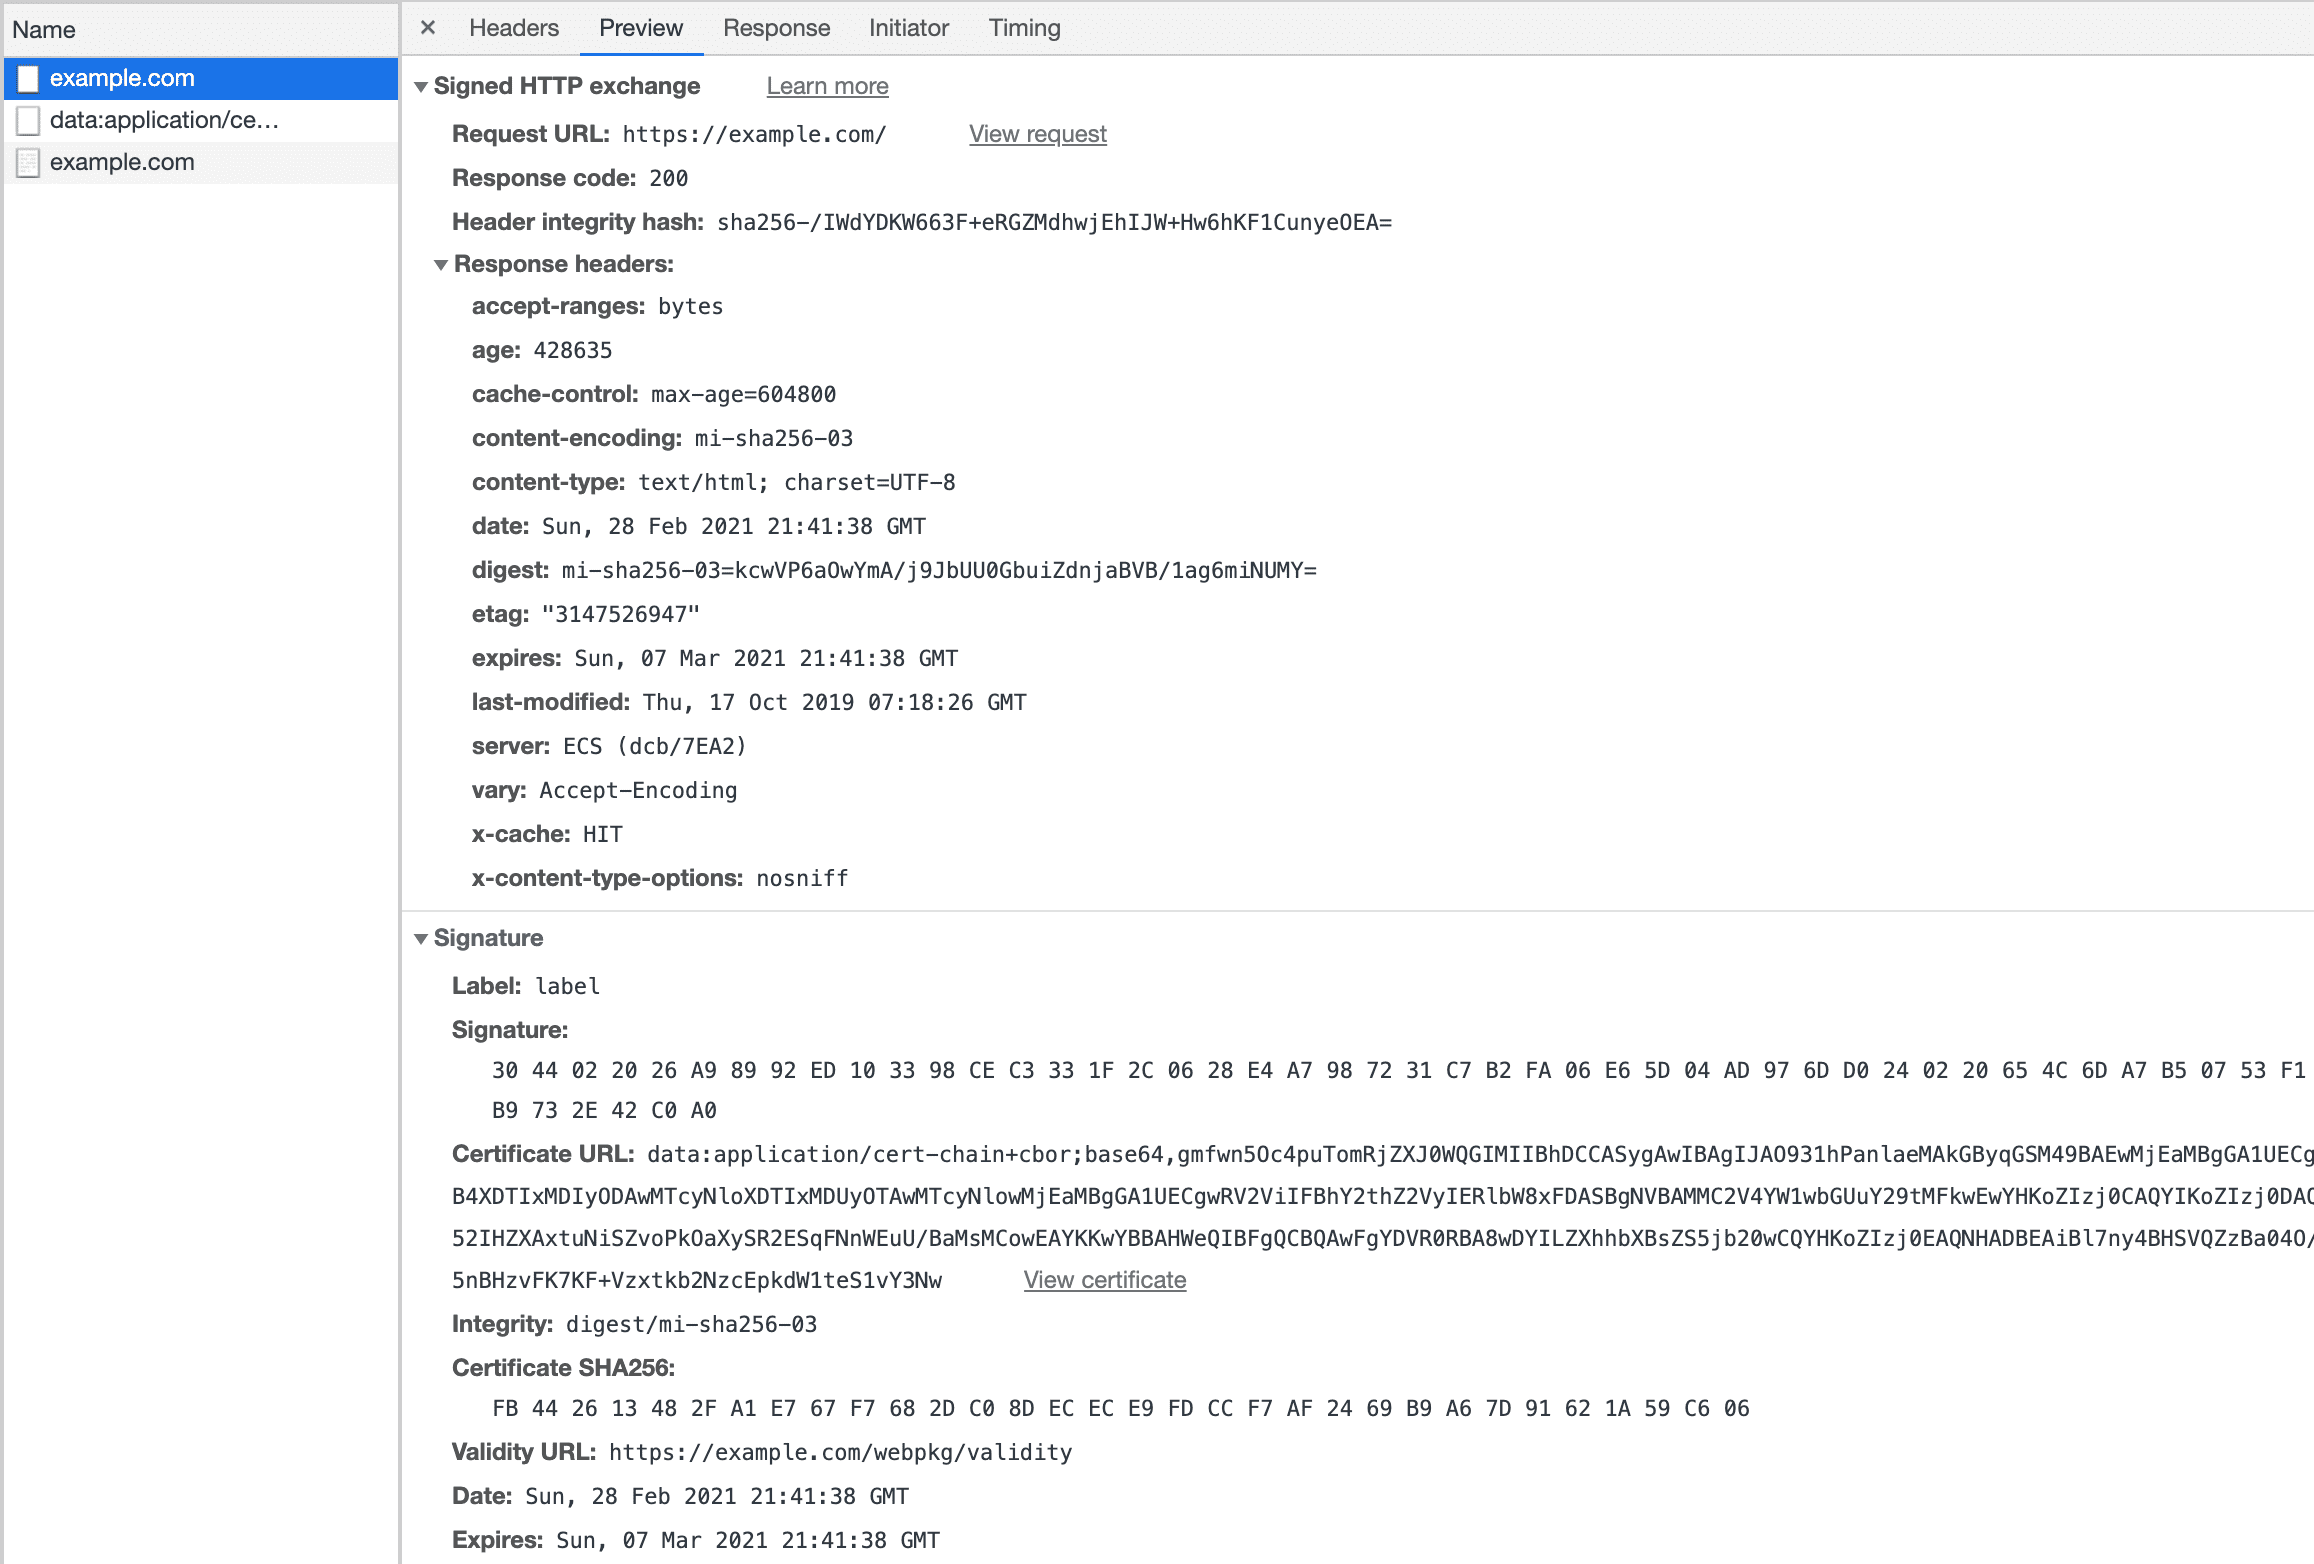Select the second example.com entry
This screenshot has width=2314, height=1564.
point(124,162)
